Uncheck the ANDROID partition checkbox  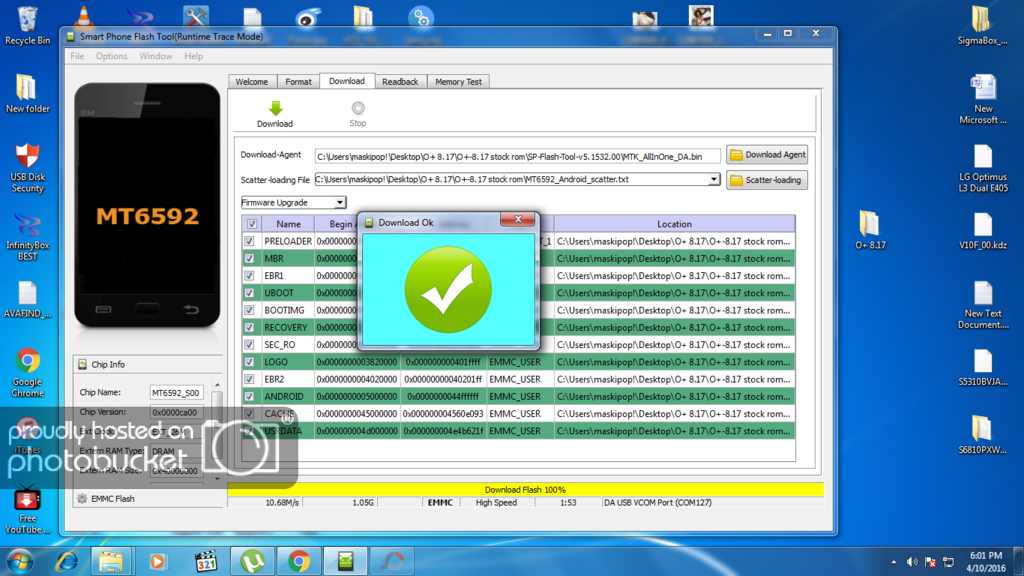tap(249, 396)
